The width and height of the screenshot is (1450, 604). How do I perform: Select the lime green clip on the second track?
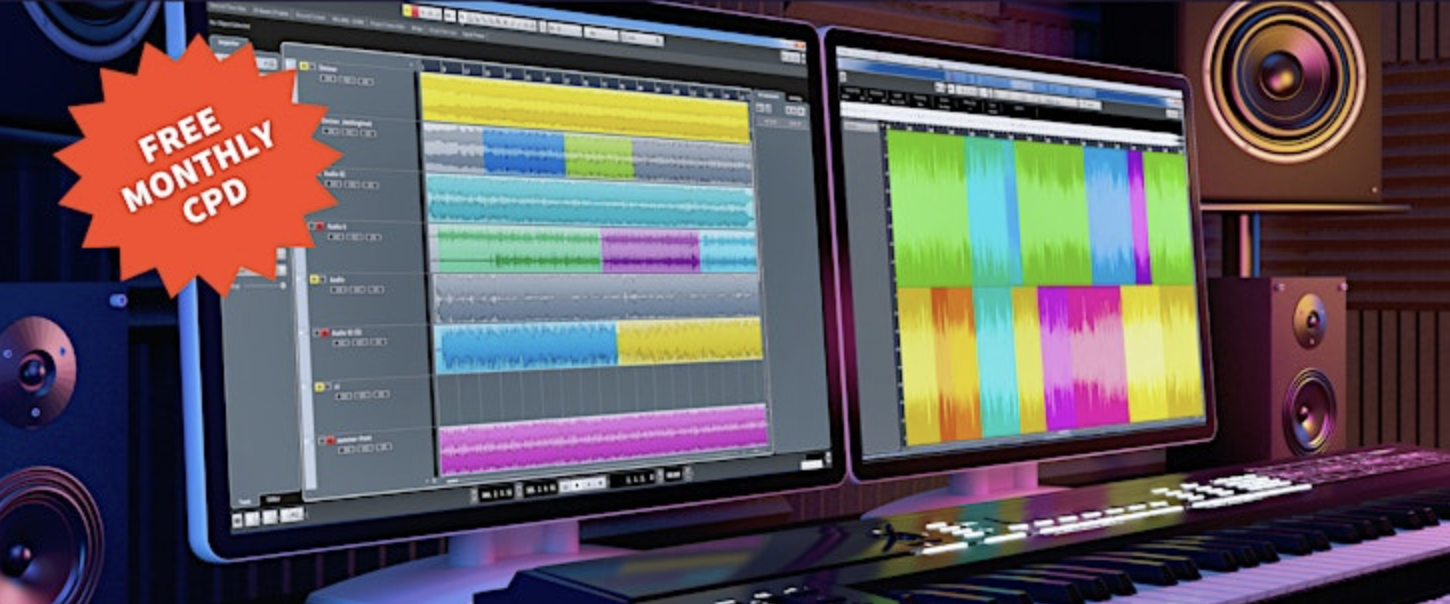[599, 158]
